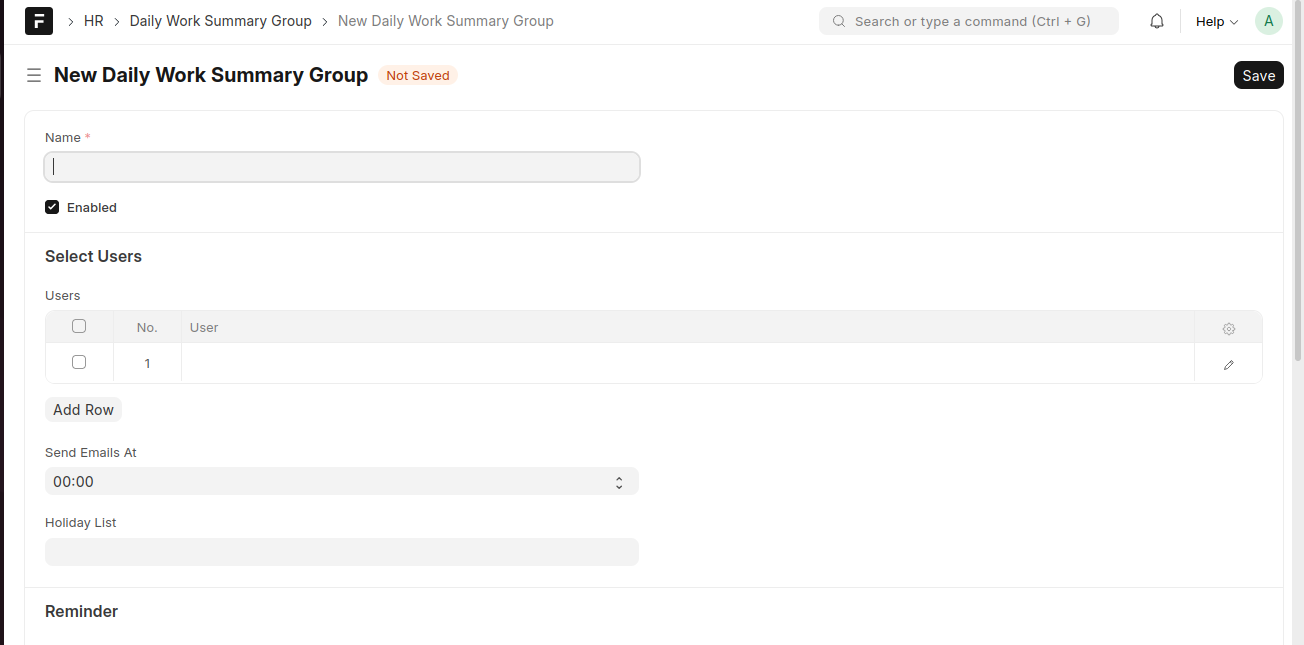Click the Holiday List field
Image resolution: width=1304 pixels, height=645 pixels.
pos(342,552)
